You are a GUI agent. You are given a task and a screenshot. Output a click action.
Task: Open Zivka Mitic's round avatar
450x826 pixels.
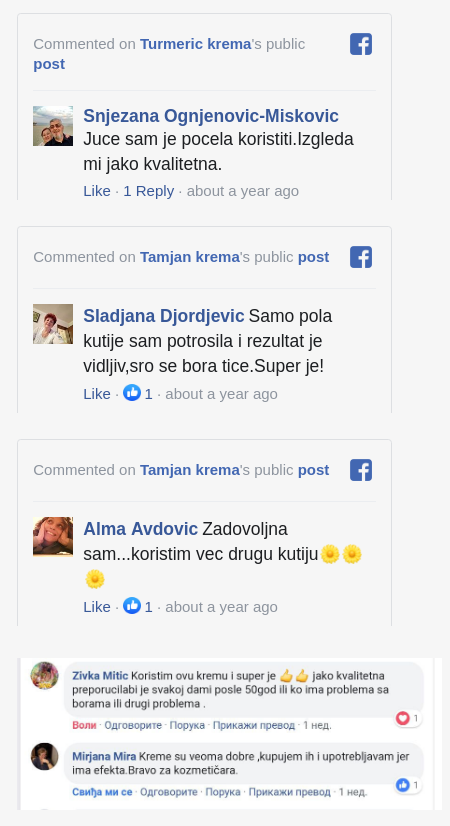click(x=45, y=675)
